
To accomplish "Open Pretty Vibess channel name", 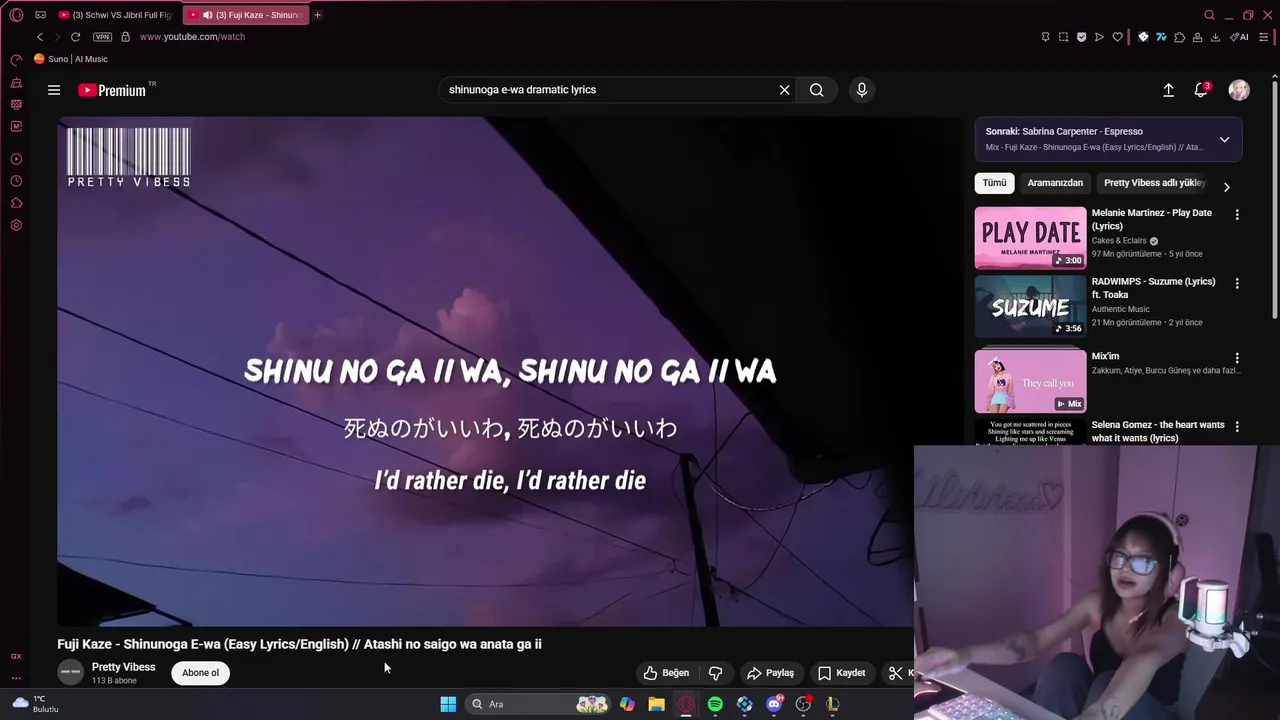I will [123, 667].
